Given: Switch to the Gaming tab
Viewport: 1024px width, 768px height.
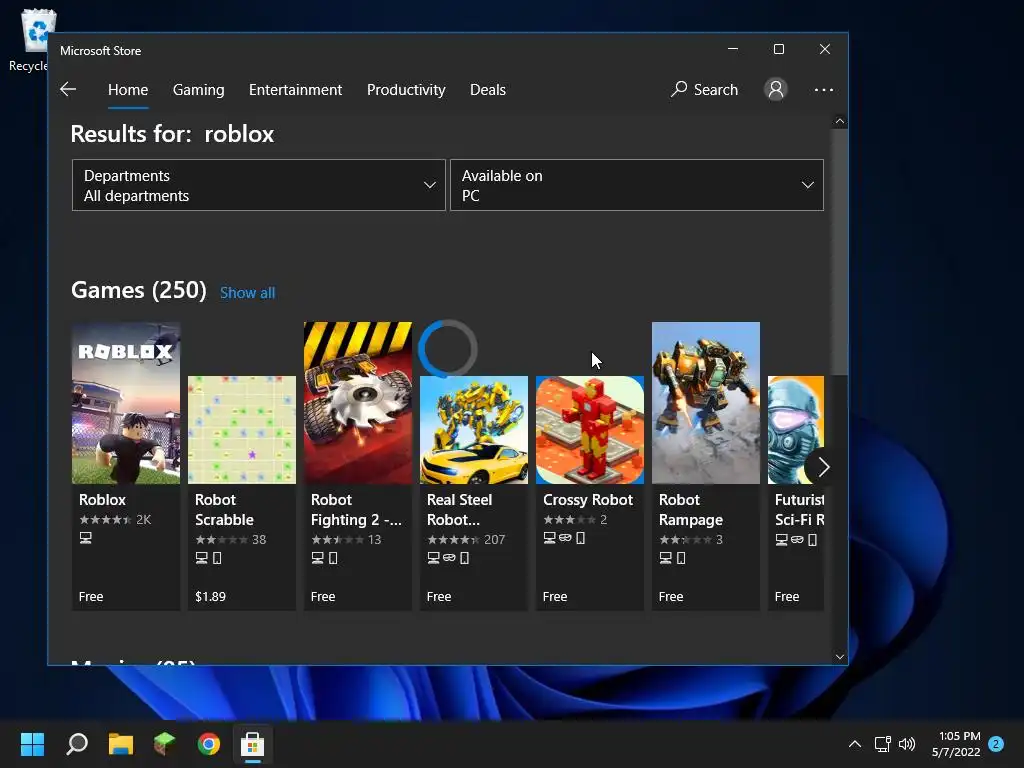Looking at the screenshot, I should click(199, 89).
